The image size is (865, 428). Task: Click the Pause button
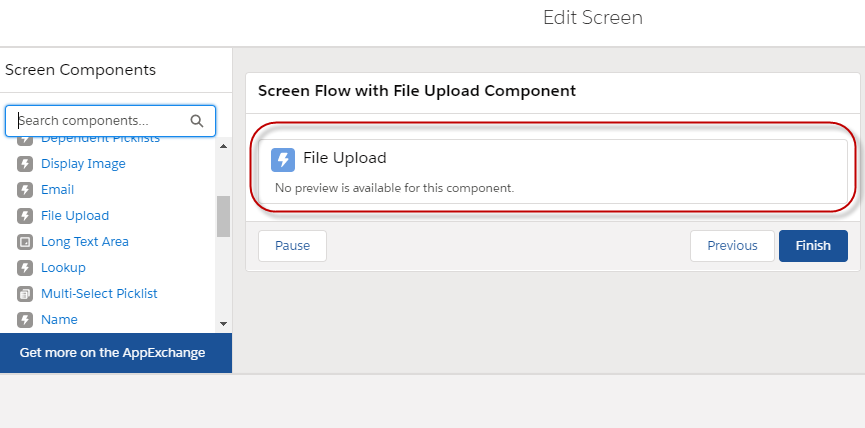[x=292, y=246]
